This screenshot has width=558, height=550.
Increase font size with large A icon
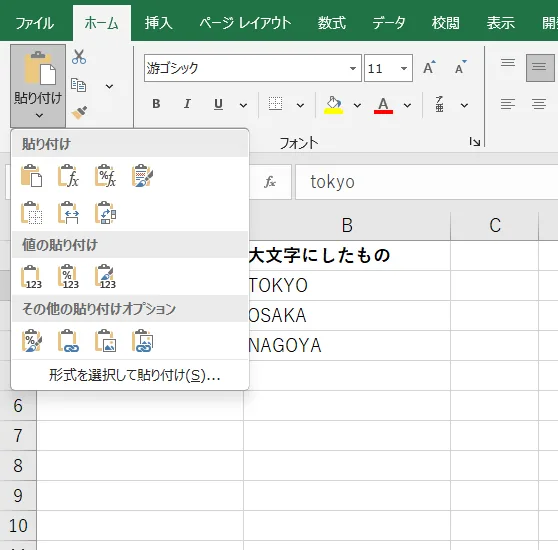(x=430, y=67)
